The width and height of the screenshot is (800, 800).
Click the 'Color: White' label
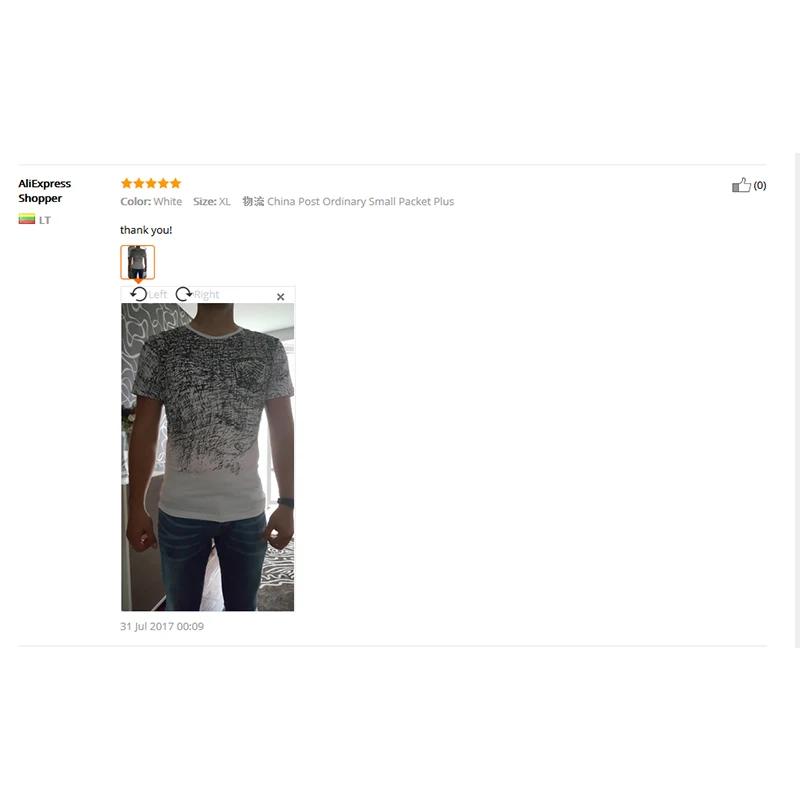tap(151, 202)
